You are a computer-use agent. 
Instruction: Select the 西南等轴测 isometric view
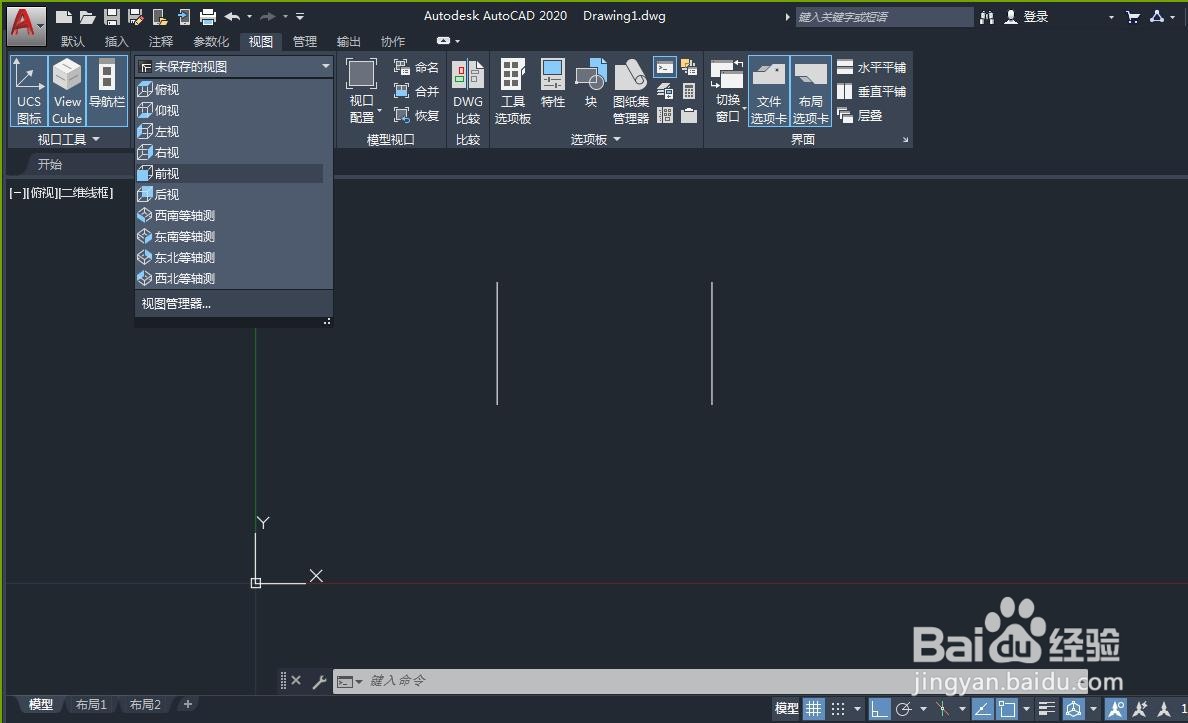tap(230, 215)
